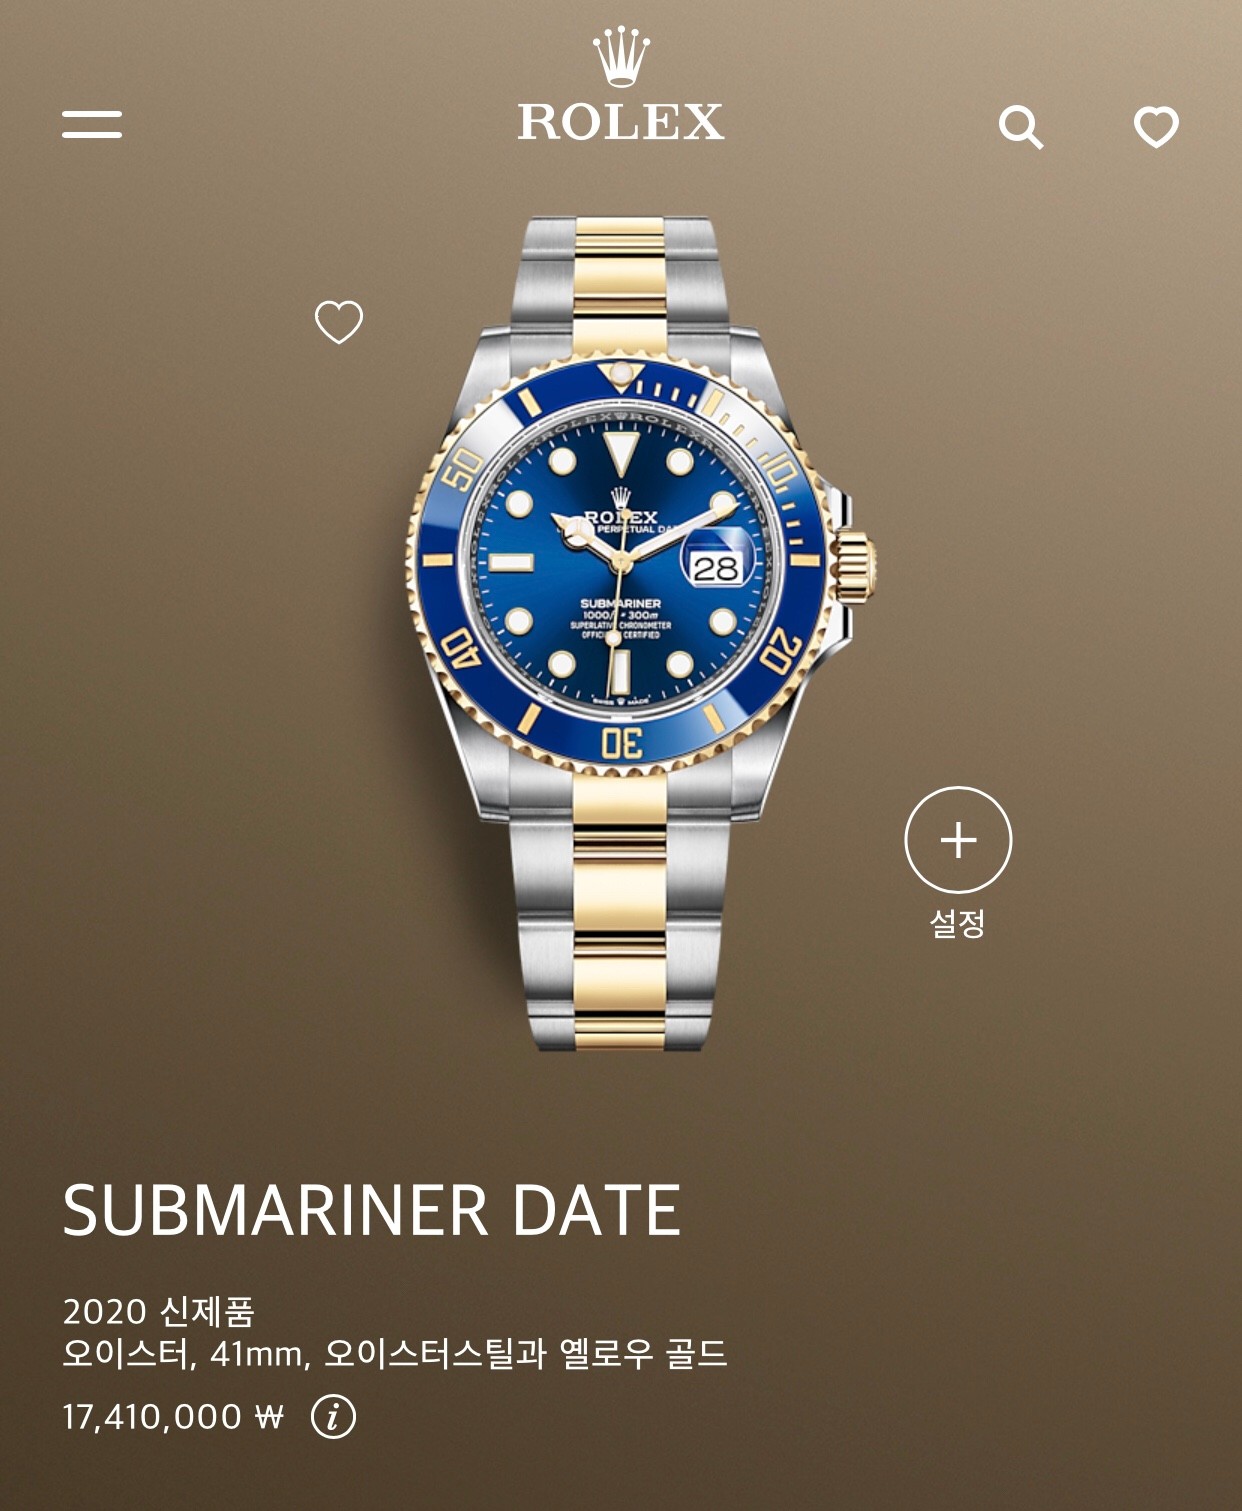Open the search magnifier icon

(1021, 127)
